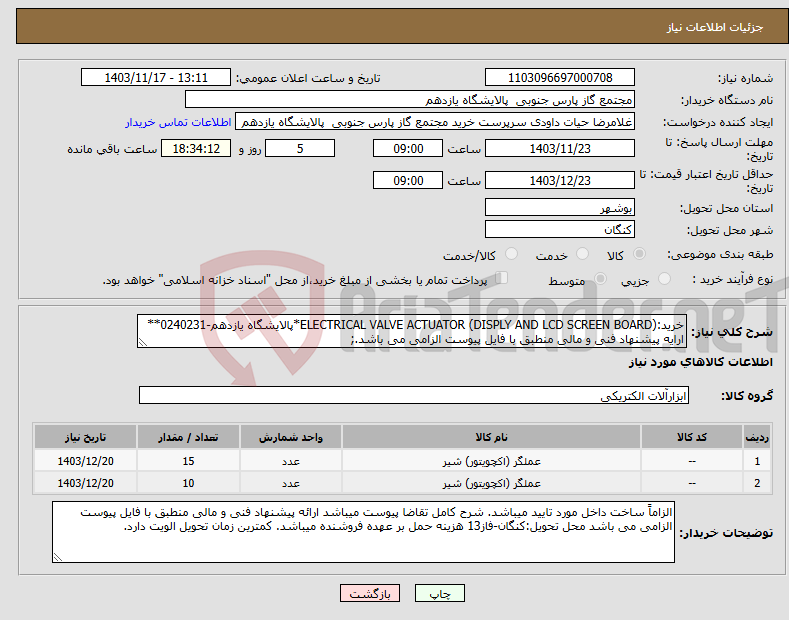Click the نام کالا column header

point(491,437)
